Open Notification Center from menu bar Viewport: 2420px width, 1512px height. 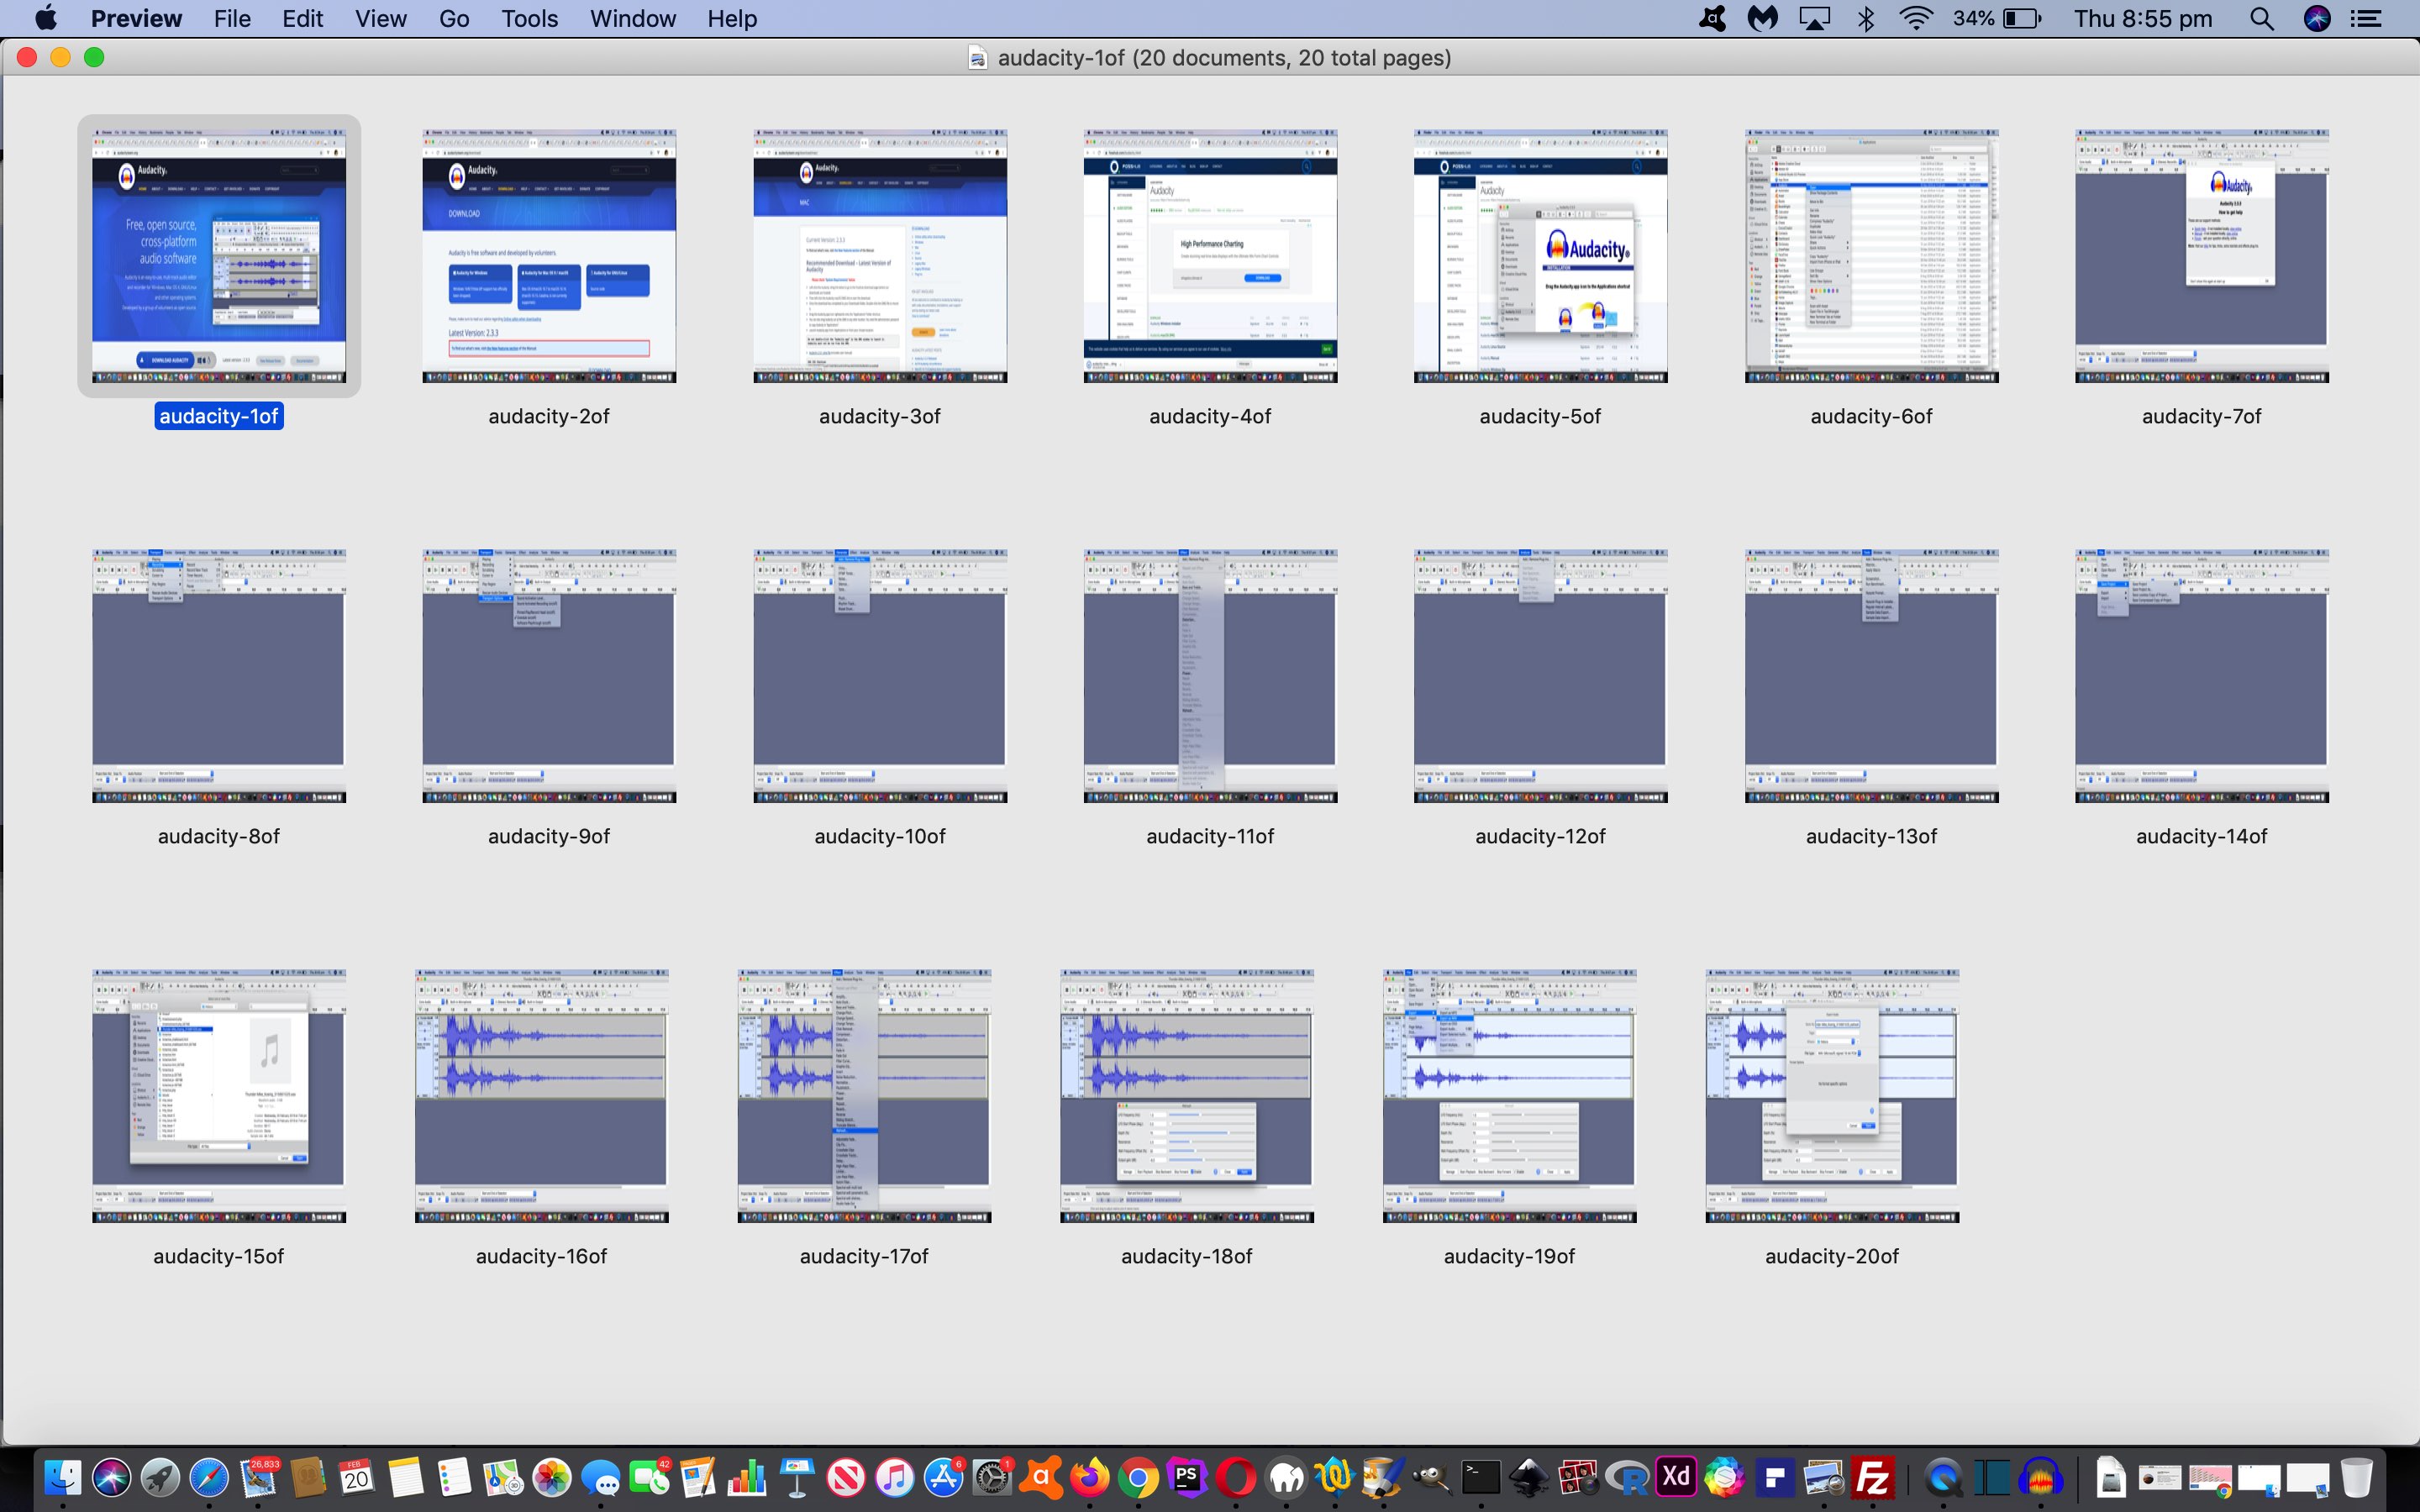pos(2366,18)
